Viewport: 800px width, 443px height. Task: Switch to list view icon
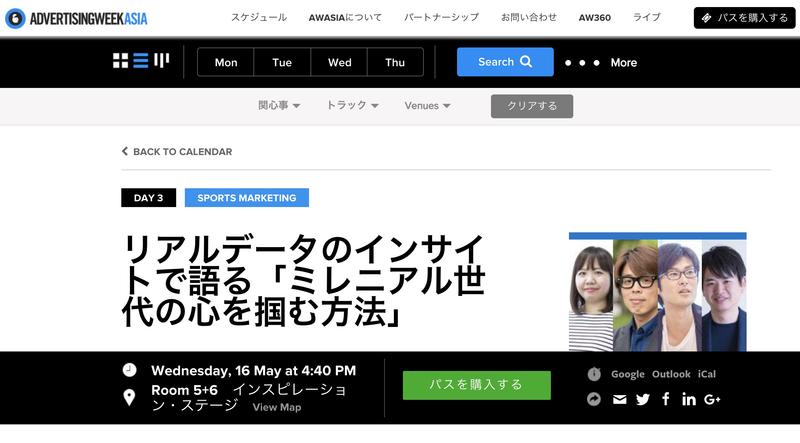pyautogui.click(x=141, y=61)
